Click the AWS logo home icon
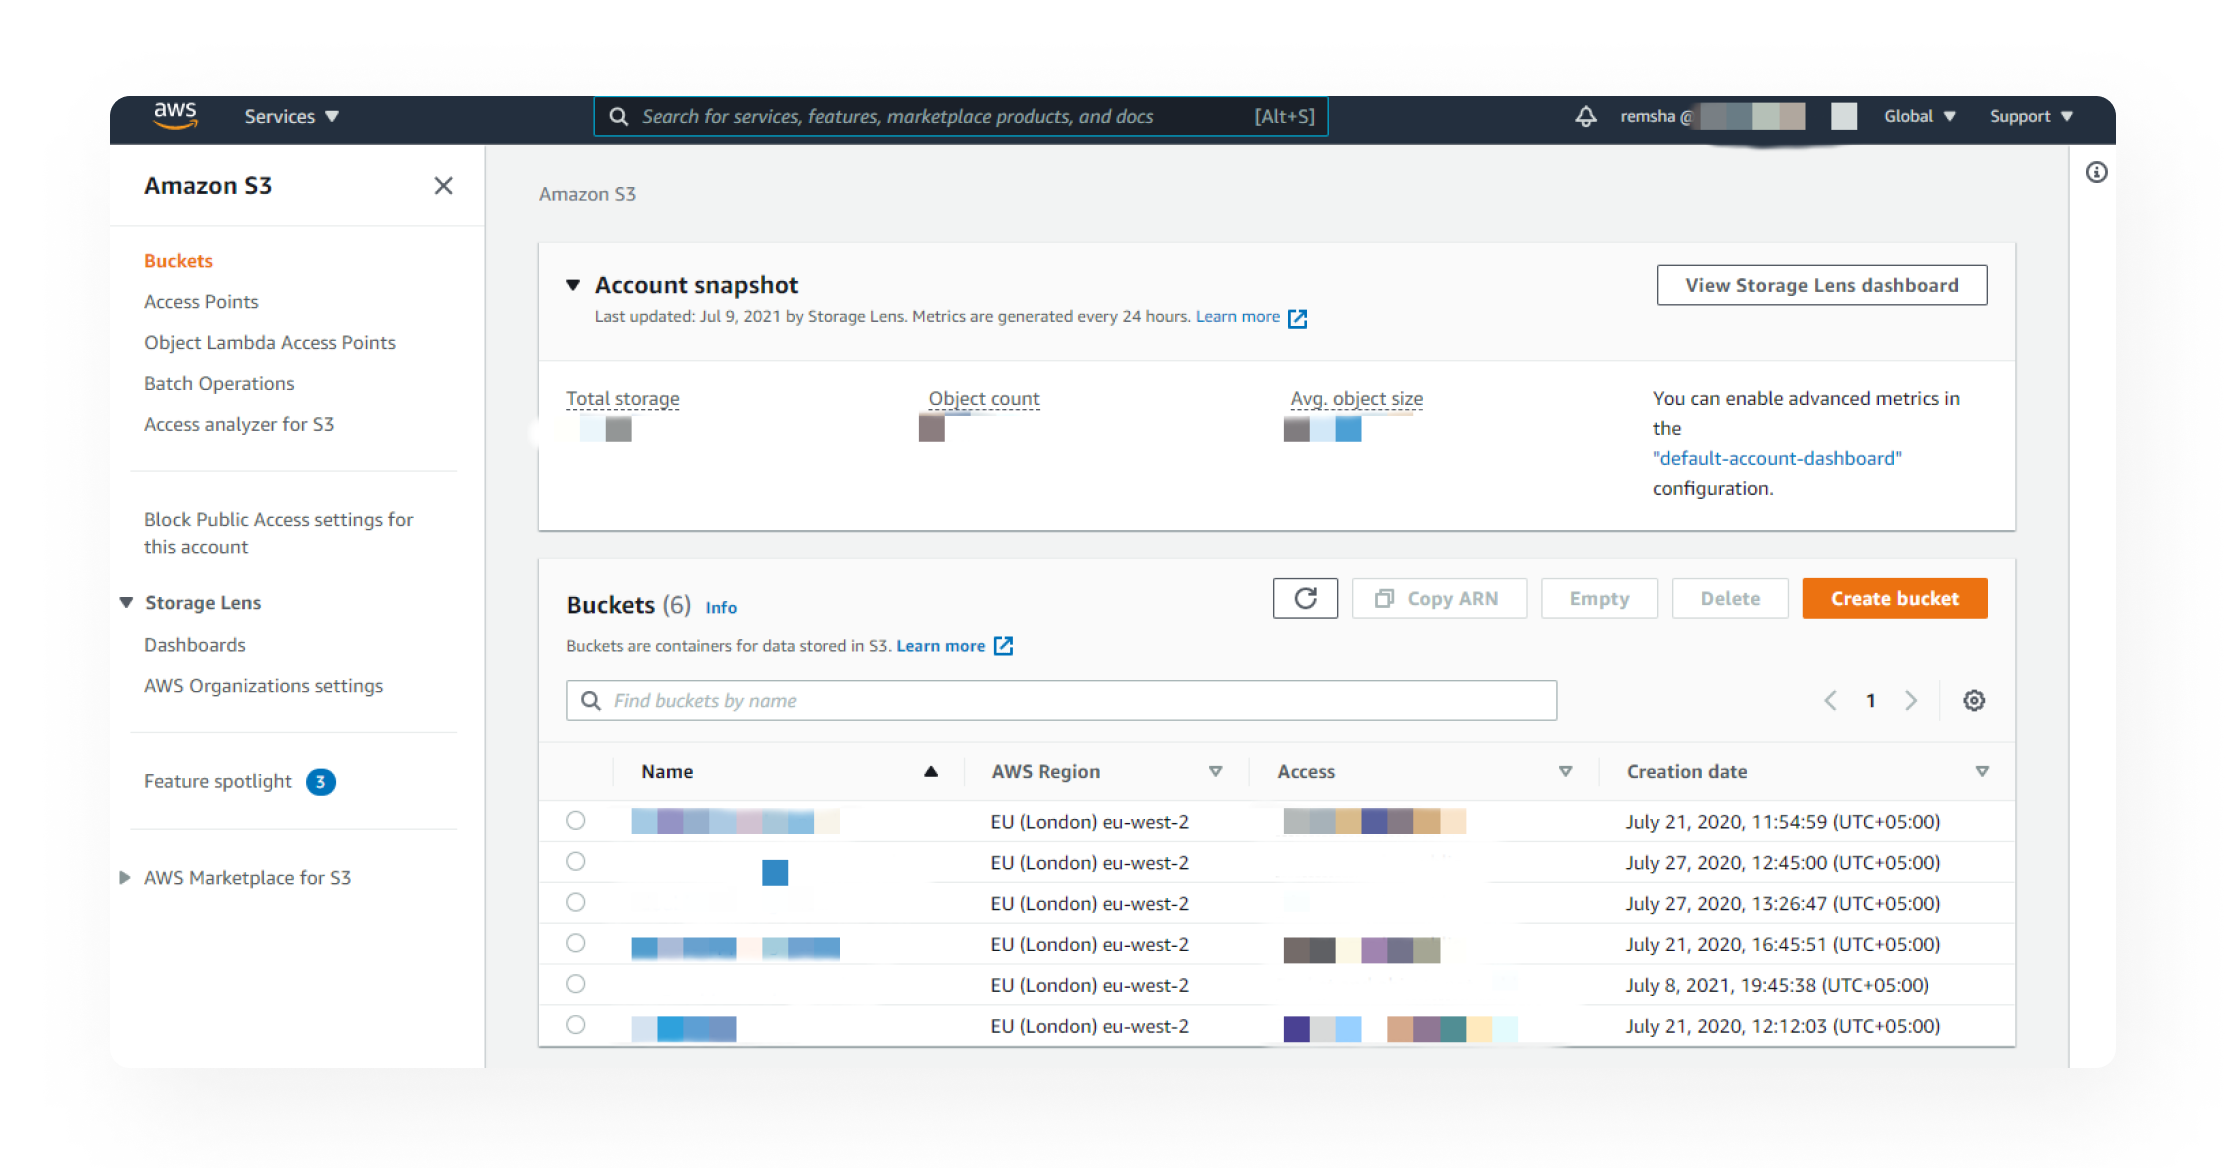This screenshot has height=1168, width=2226. point(176,115)
